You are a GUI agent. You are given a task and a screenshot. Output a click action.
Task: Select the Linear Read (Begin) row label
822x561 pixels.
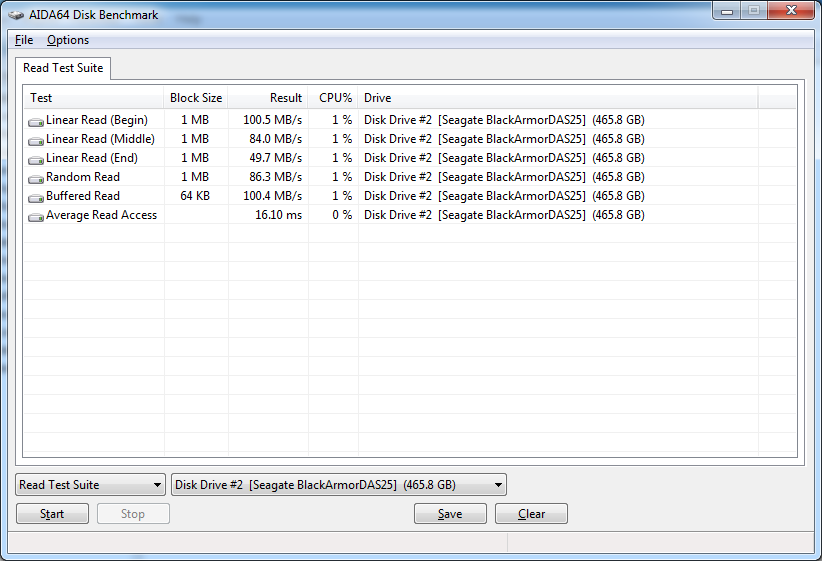click(x=97, y=120)
